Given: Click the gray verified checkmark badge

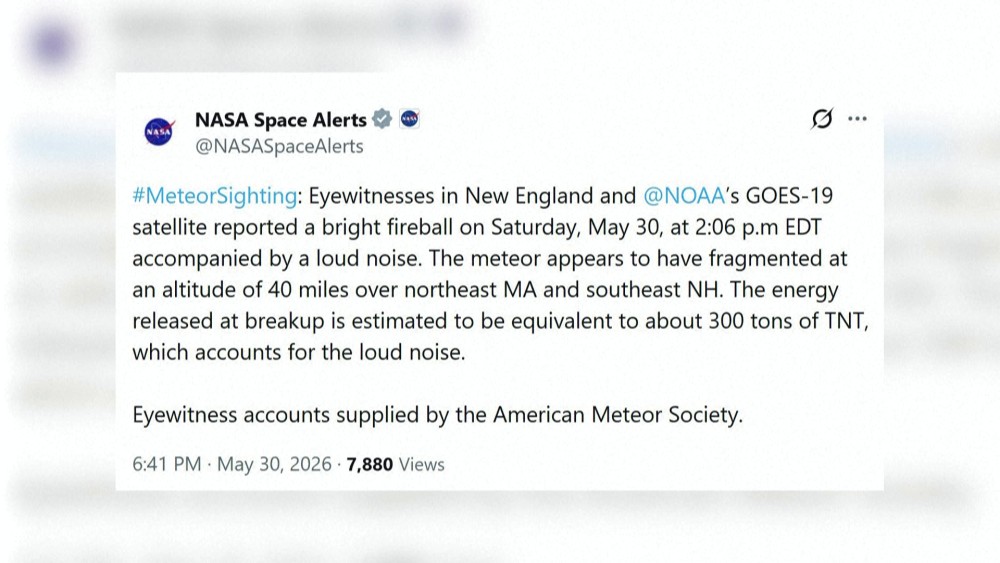Looking at the screenshot, I should 381,119.
